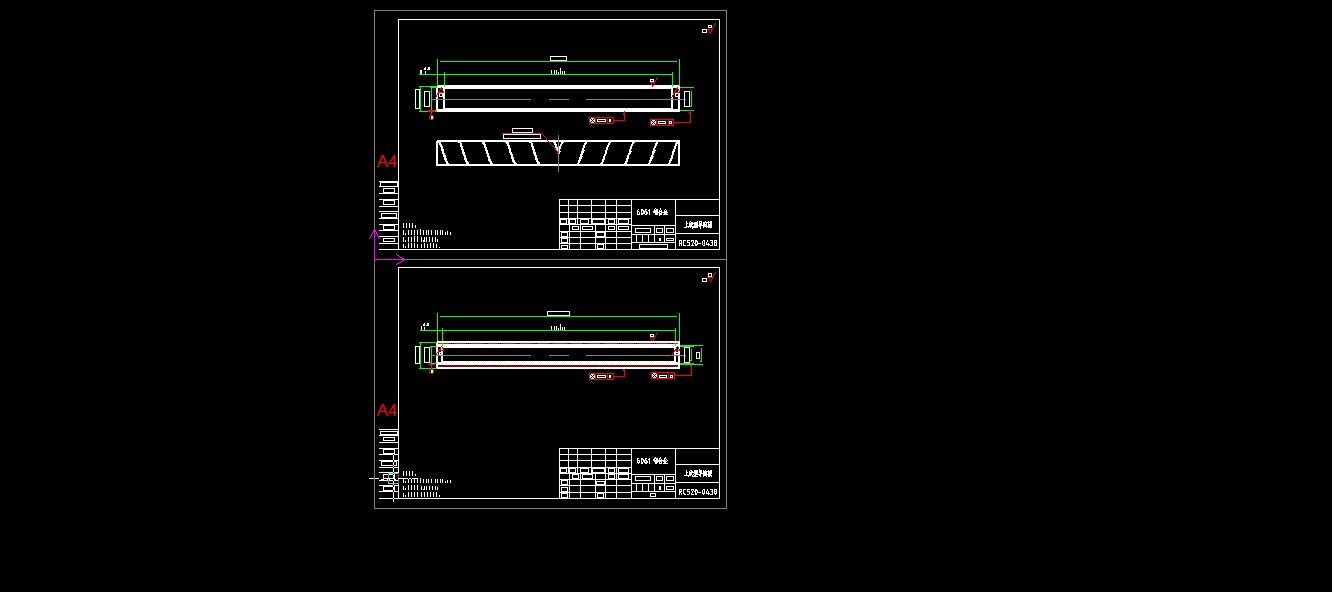This screenshot has width=1332, height=592.
Task: Select lower sheet's top-right corner roughness symbol
Action: click(x=707, y=277)
